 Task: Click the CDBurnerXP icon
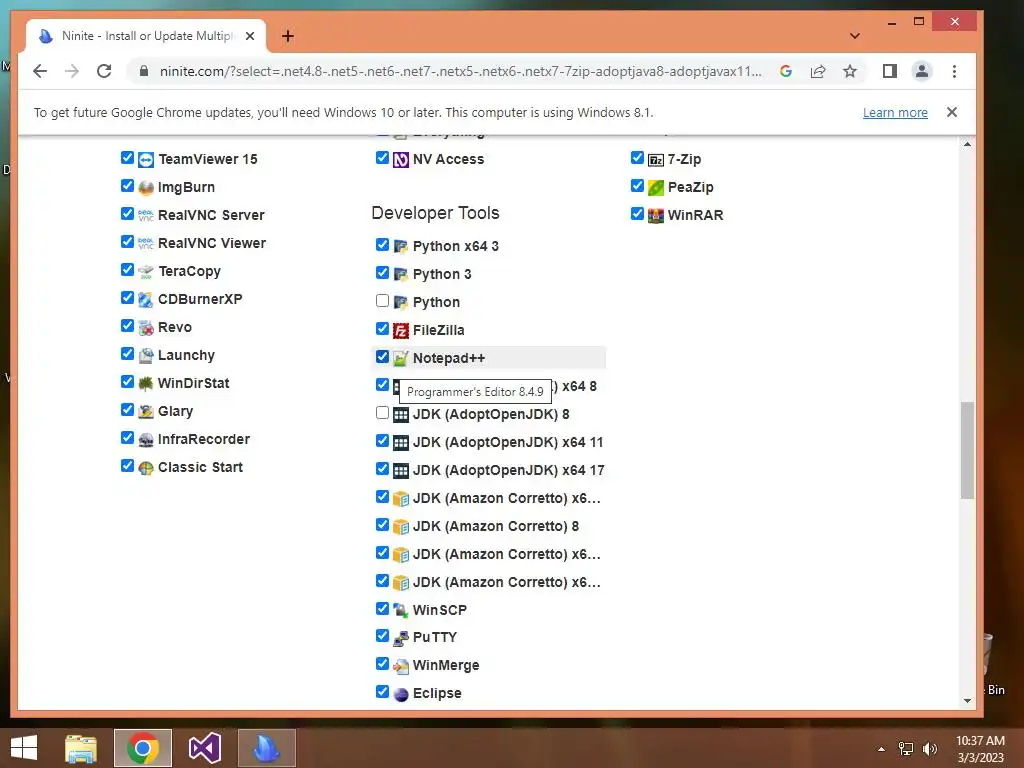click(x=146, y=300)
